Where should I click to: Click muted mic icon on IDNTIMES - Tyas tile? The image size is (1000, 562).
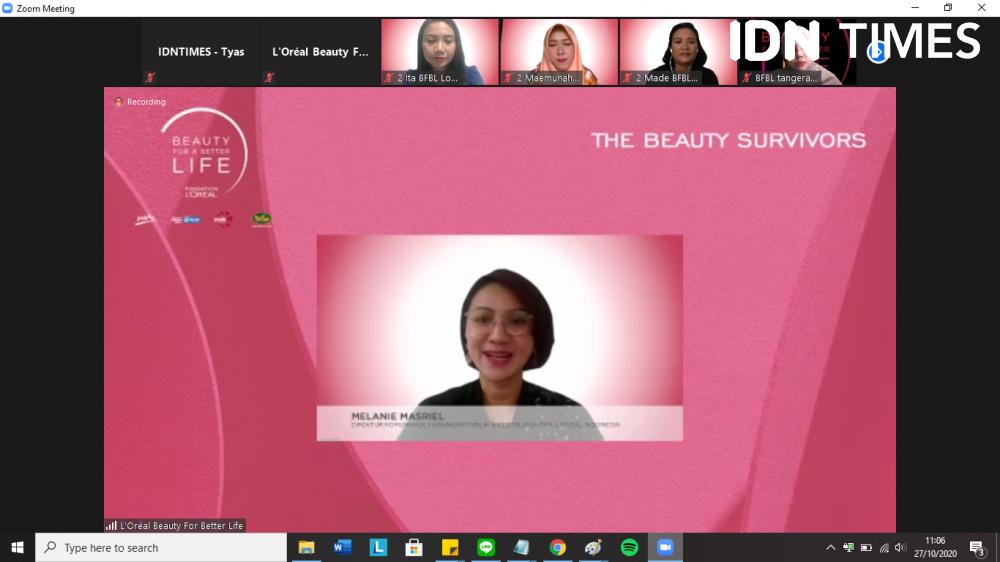point(151,77)
